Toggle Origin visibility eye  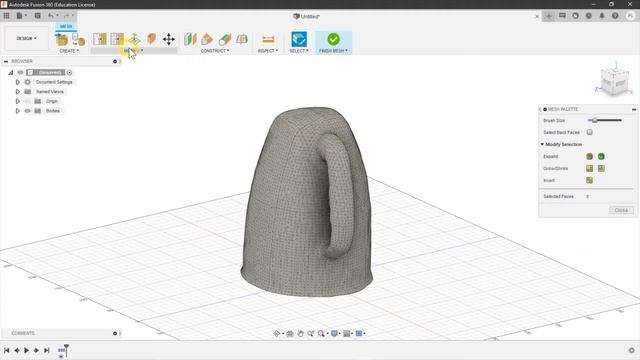(28, 101)
